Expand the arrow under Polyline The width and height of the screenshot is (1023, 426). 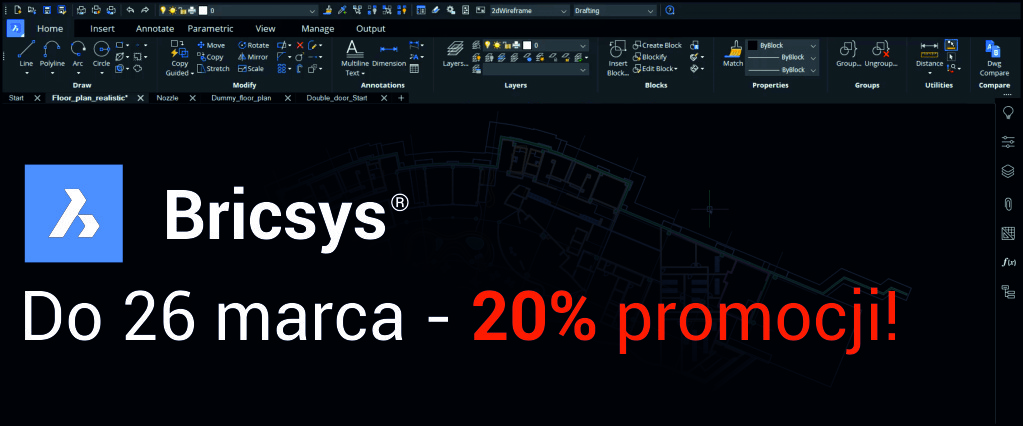[x=52, y=73]
